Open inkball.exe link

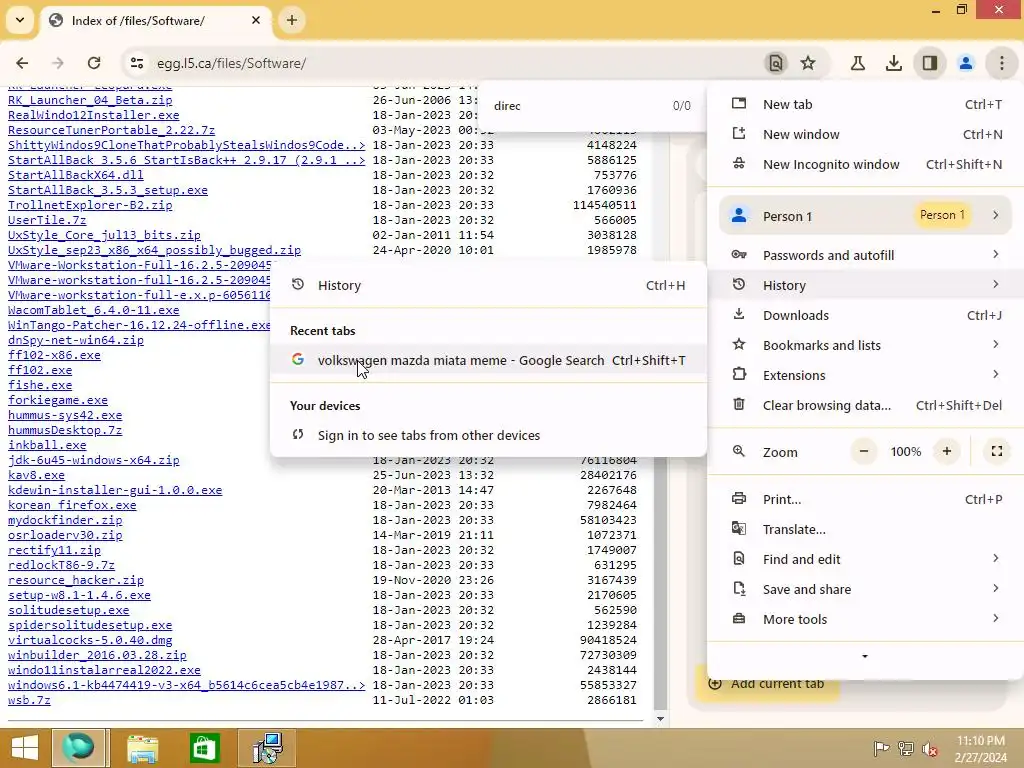coord(47,445)
